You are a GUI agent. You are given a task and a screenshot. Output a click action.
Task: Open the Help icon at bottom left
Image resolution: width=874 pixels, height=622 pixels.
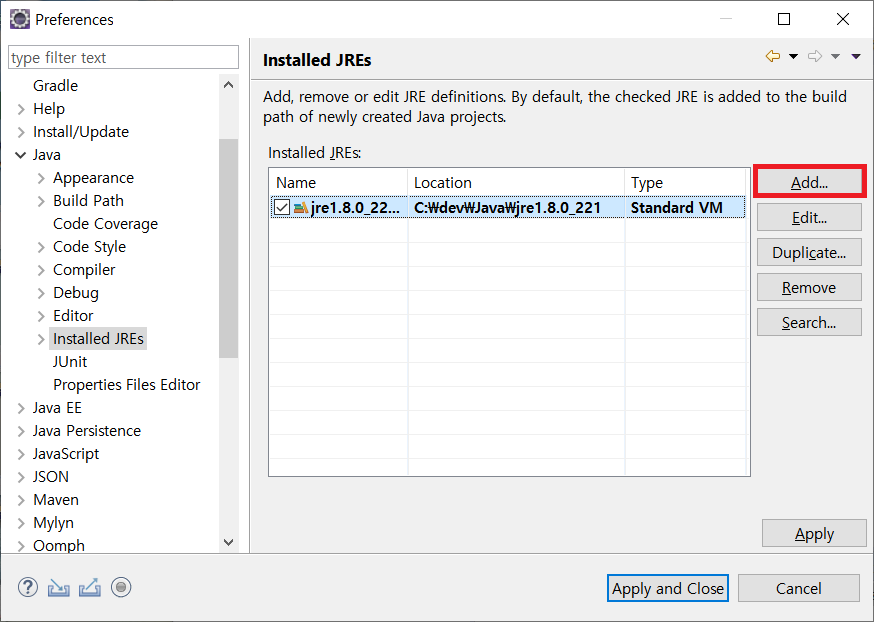click(x=28, y=587)
